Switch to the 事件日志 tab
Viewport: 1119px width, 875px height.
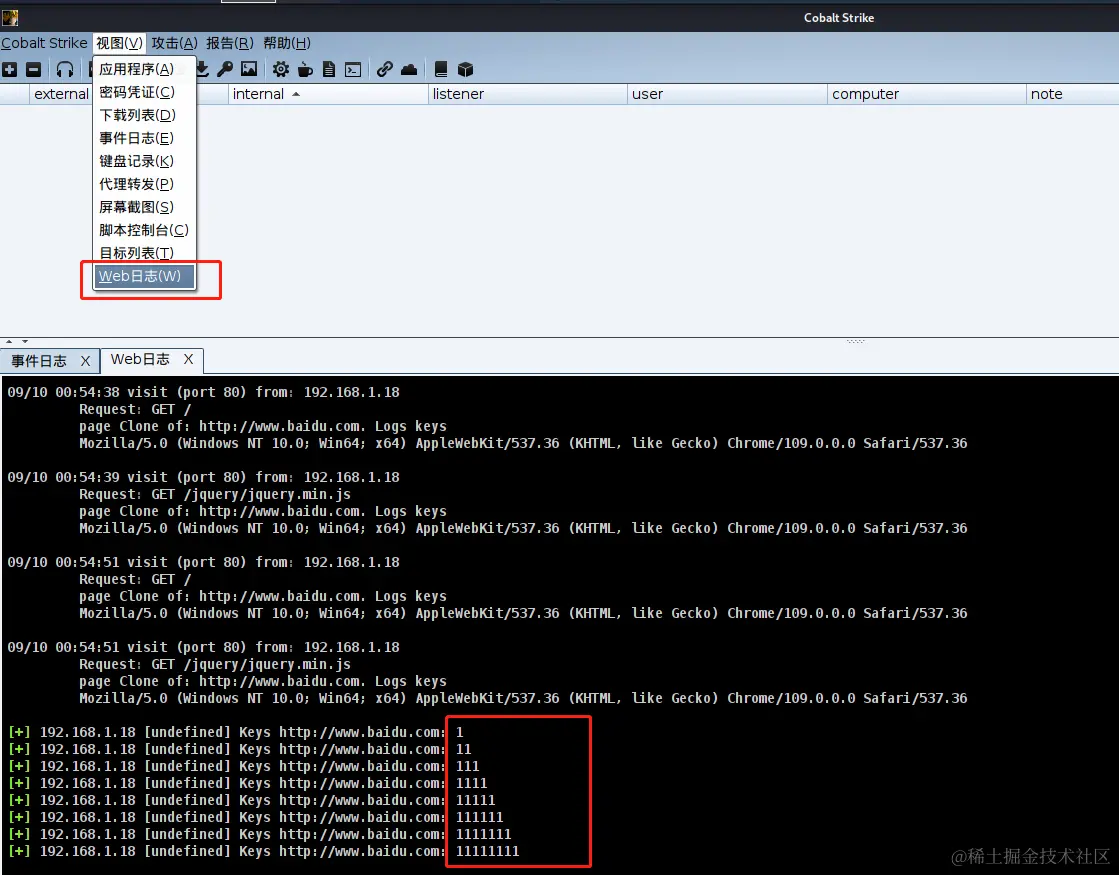coord(39,361)
